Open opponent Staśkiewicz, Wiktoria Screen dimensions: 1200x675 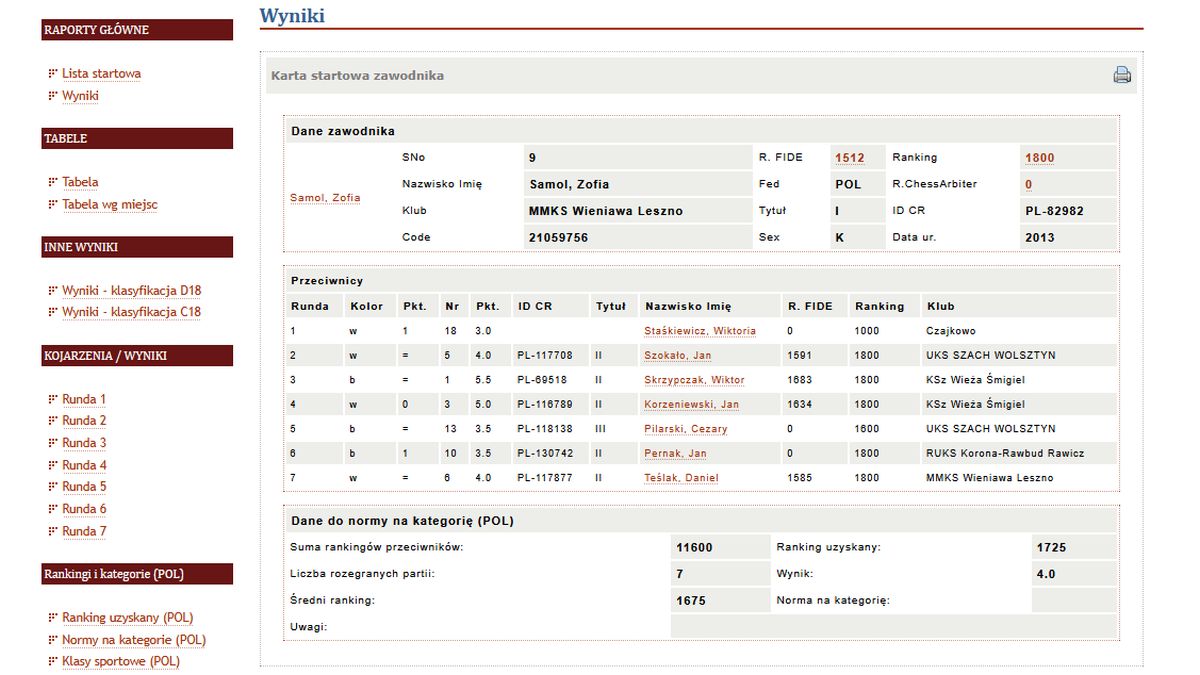(700, 331)
